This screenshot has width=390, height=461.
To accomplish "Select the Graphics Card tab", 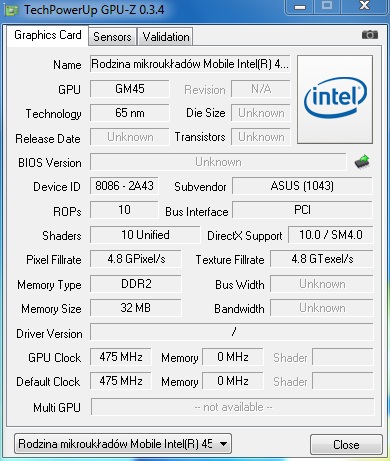I will [x=48, y=35].
